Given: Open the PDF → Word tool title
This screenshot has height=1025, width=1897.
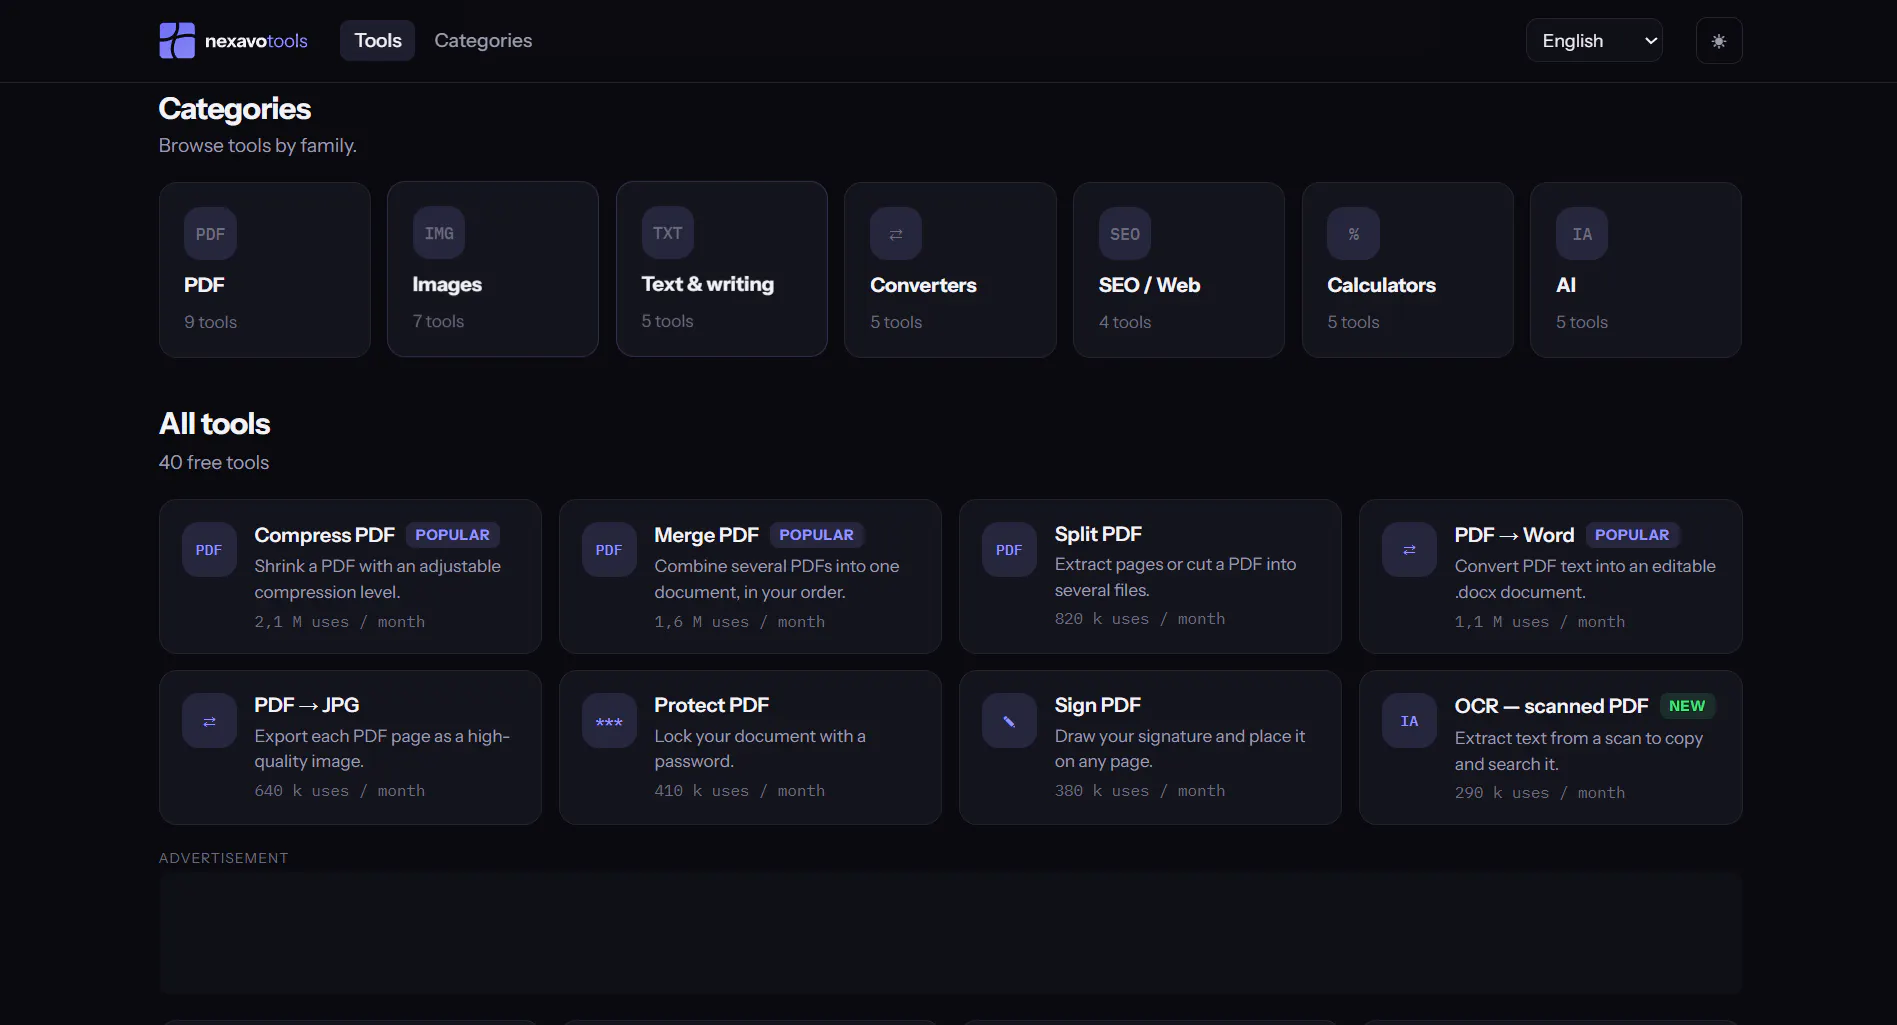Looking at the screenshot, I should pos(1514,535).
